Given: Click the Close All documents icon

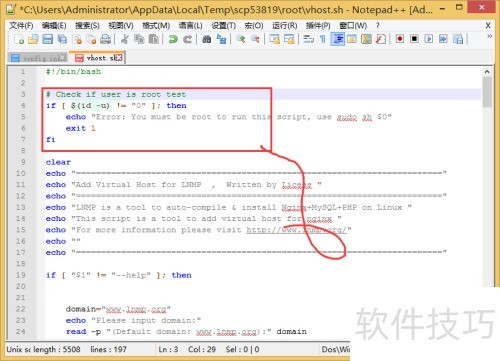Looking at the screenshot, I should [91, 39].
